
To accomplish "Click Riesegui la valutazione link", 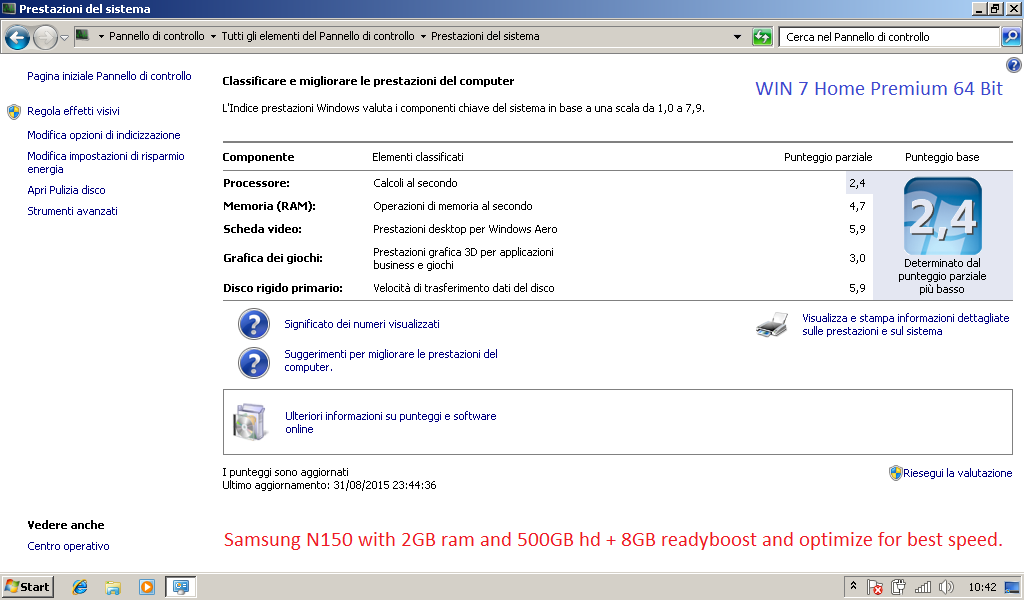I will click(958, 472).
